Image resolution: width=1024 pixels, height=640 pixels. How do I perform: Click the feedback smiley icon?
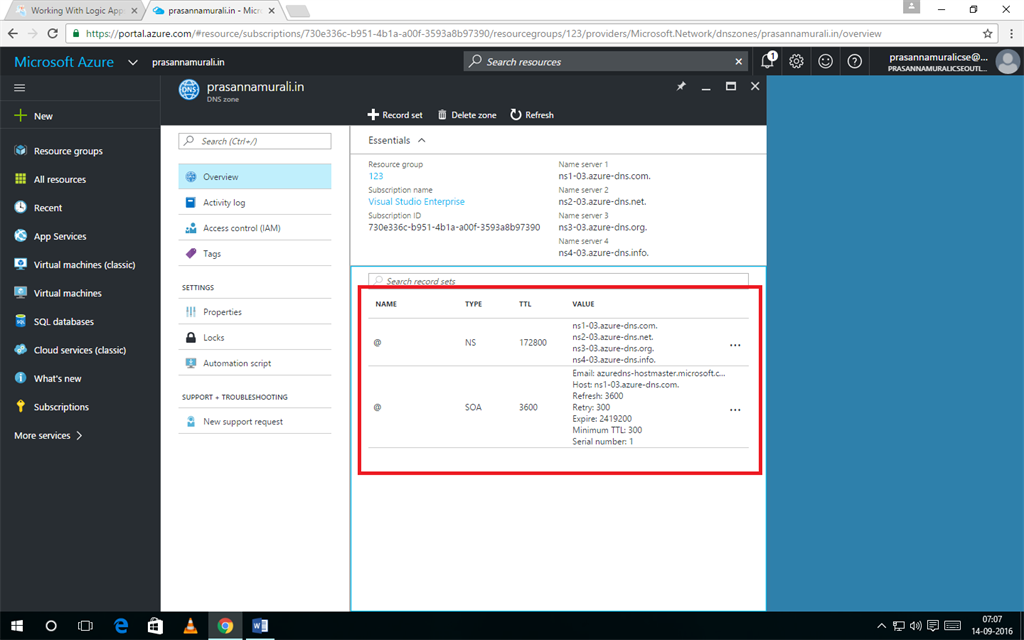pyautogui.click(x=825, y=61)
